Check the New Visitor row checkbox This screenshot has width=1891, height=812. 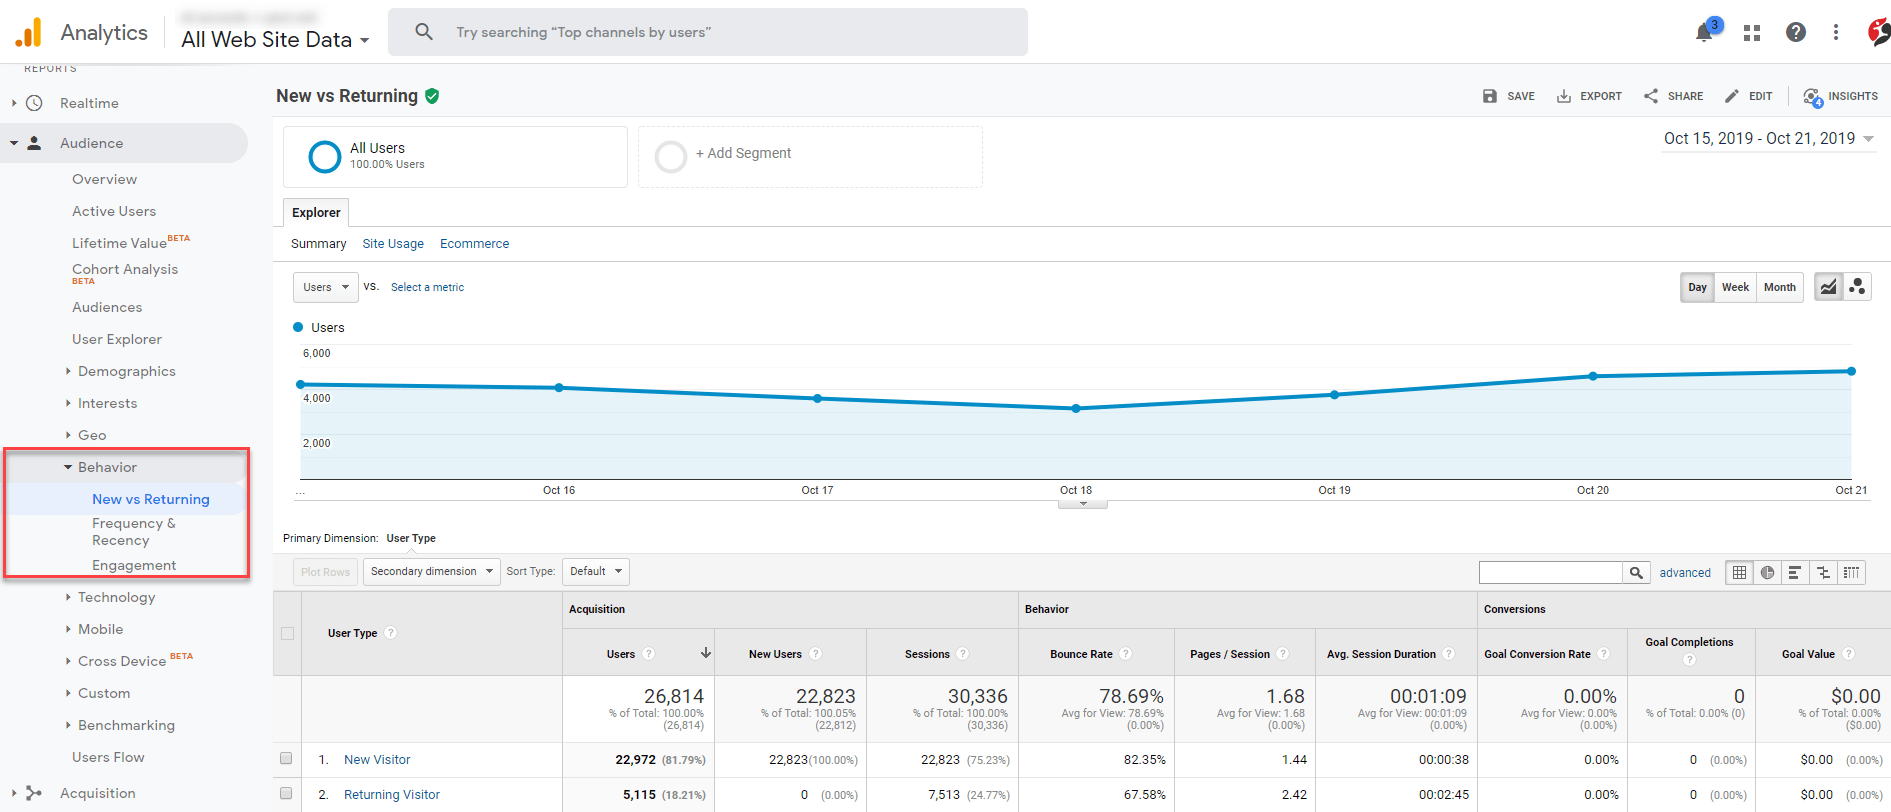click(286, 759)
